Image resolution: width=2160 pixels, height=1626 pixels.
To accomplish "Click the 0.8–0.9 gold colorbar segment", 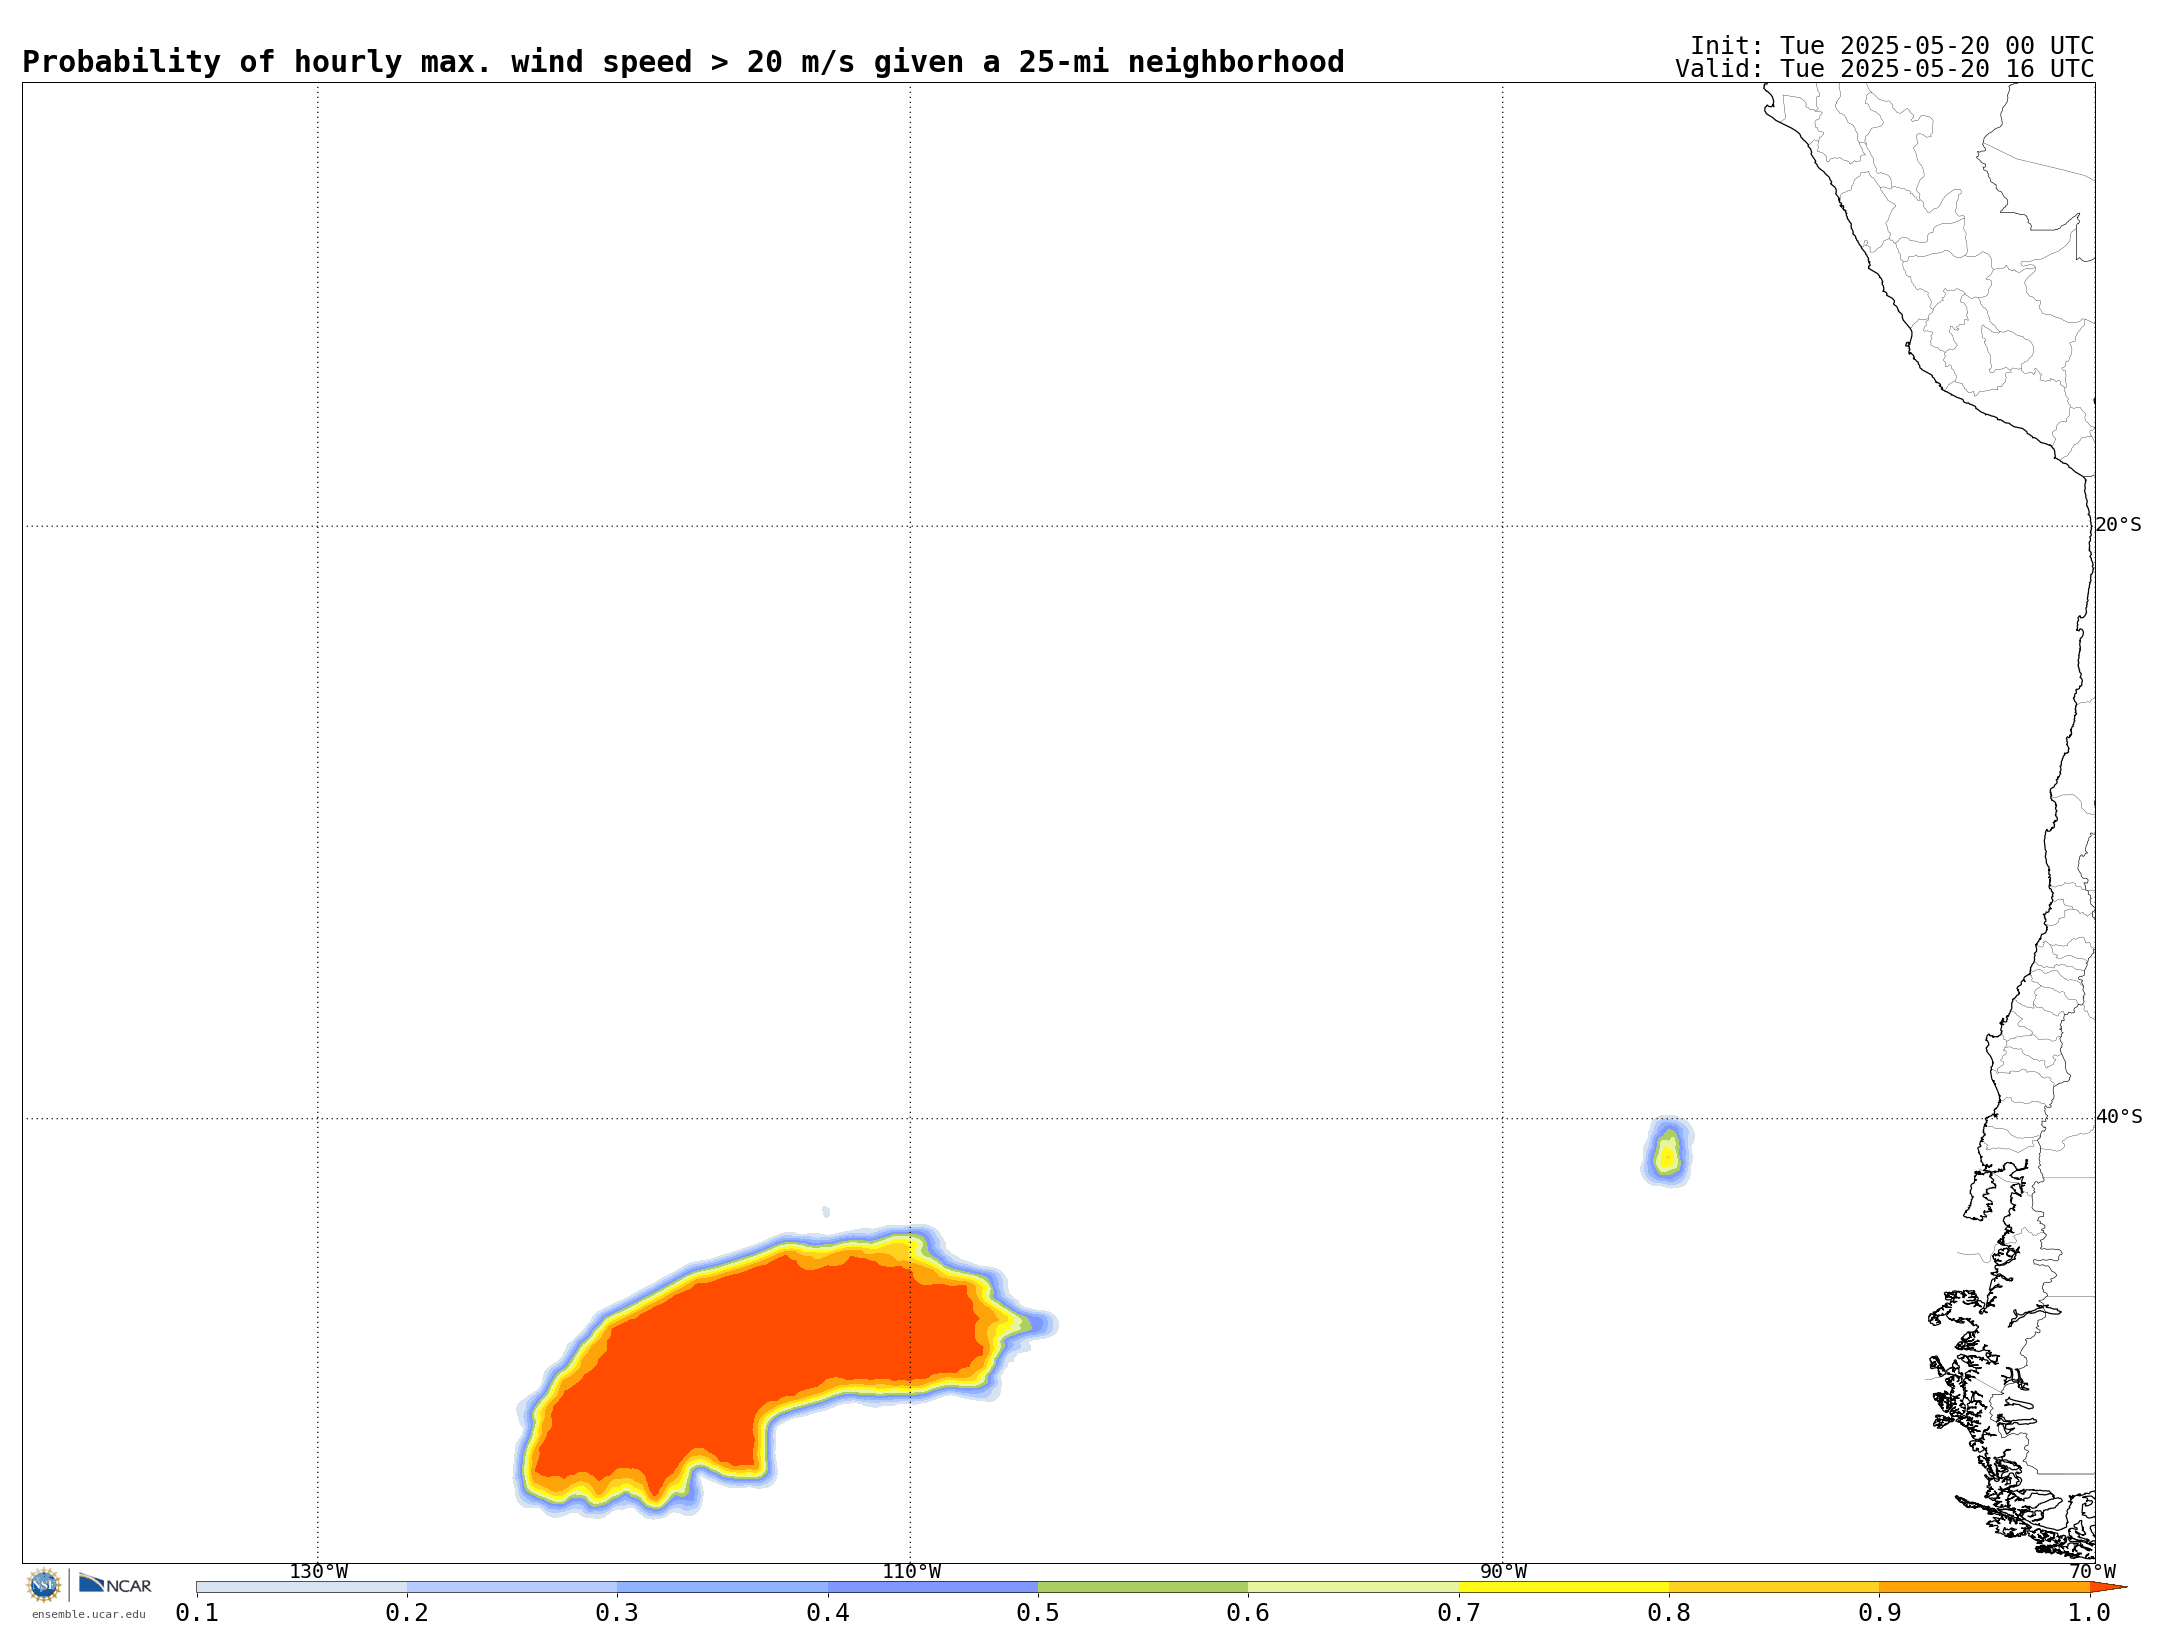I will [x=1774, y=1587].
